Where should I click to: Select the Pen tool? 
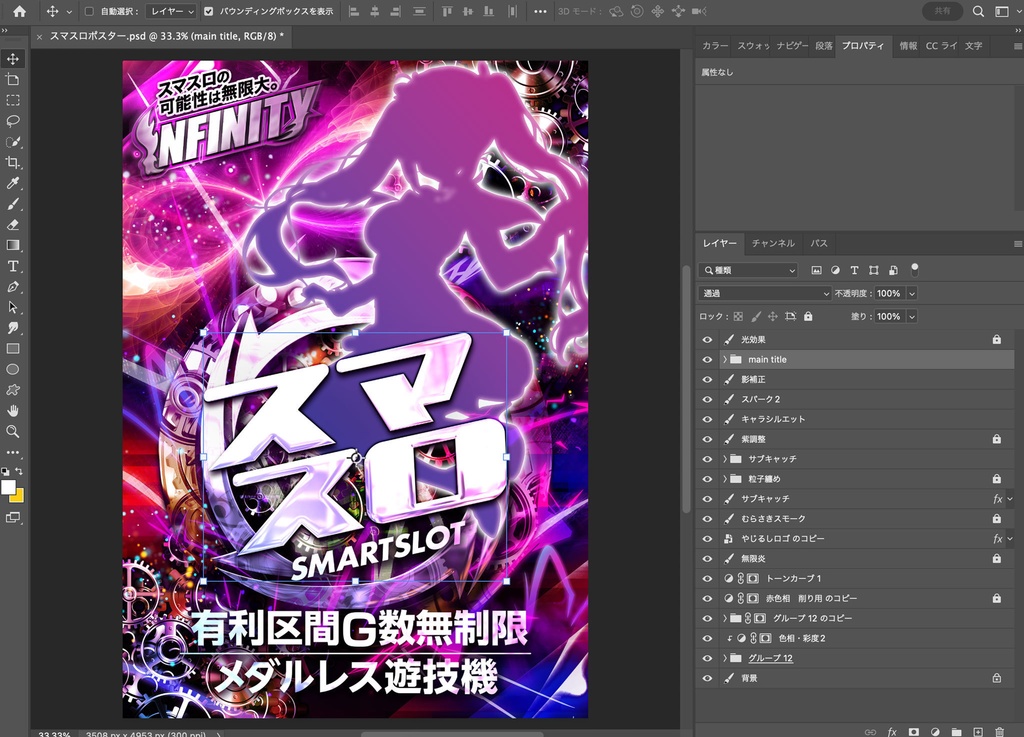(13, 287)
